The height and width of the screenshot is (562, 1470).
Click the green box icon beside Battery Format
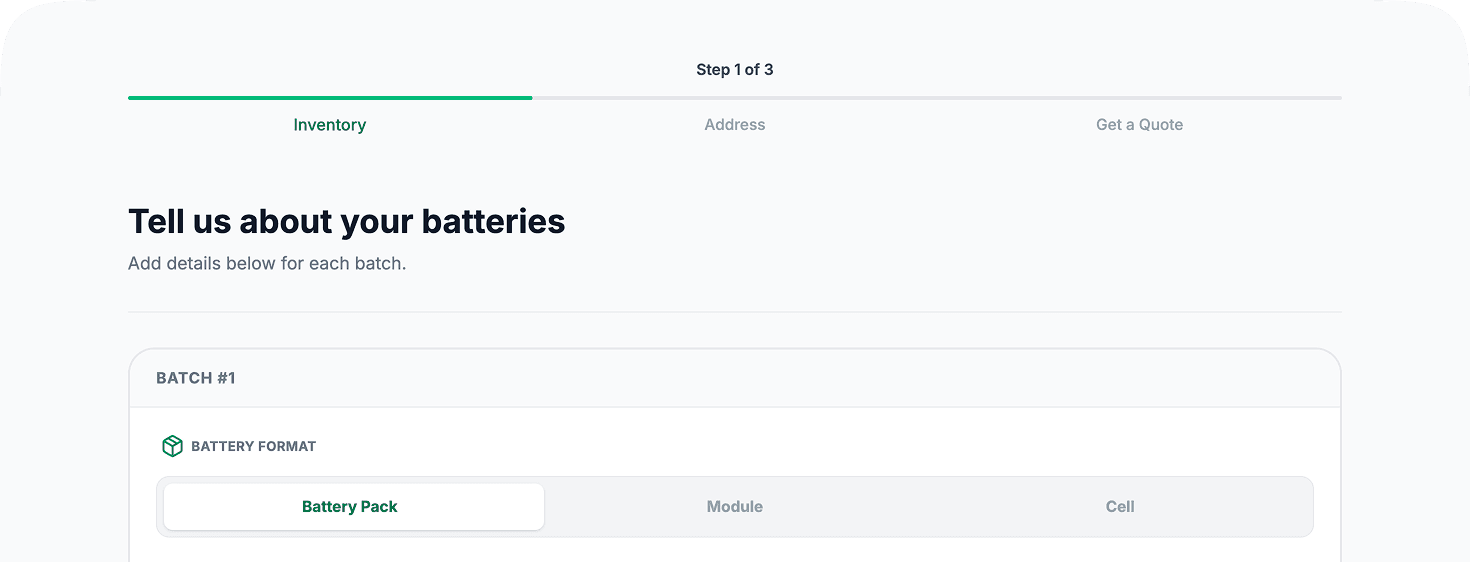click(172, 446)
